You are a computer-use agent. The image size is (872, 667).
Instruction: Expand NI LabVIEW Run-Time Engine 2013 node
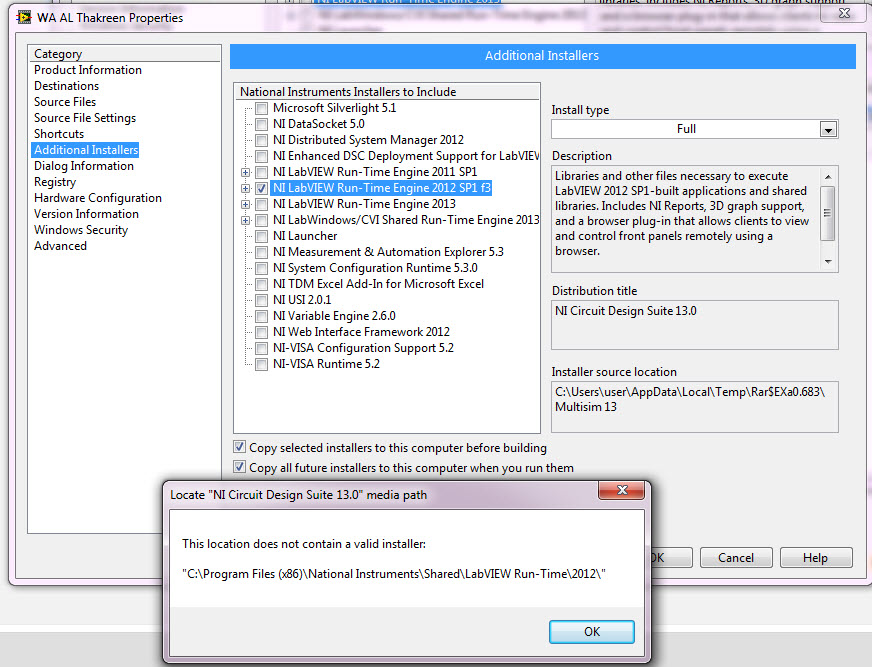(x=245, y=205)
